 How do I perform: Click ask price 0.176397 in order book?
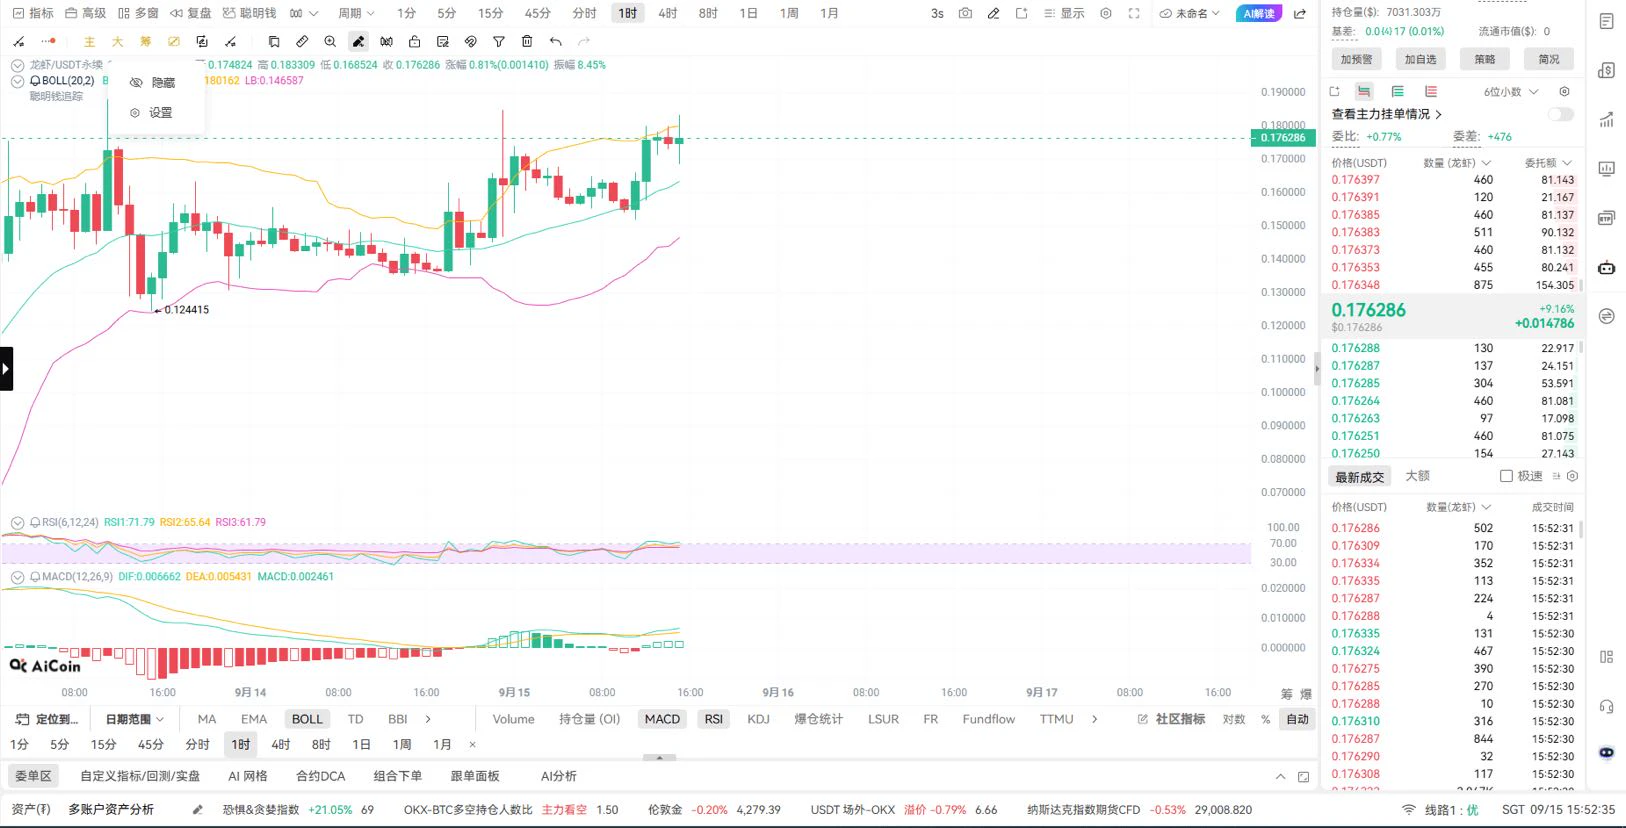(1355, 180)
